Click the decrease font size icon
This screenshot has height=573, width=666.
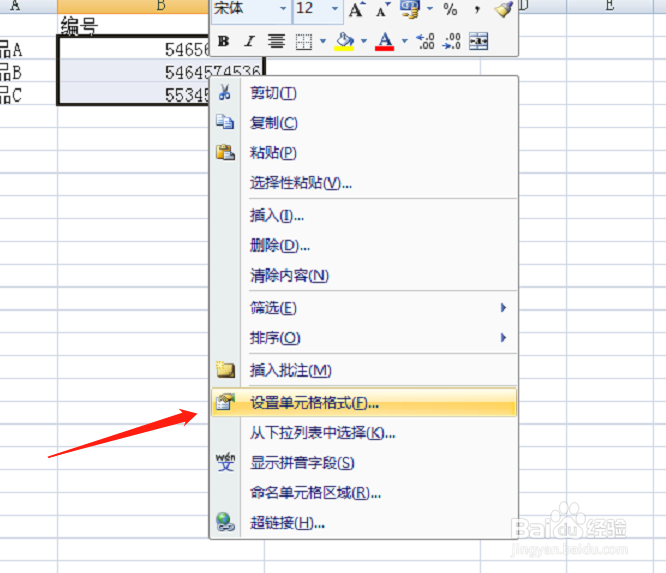pyautogui.click(x=382, y=8)
